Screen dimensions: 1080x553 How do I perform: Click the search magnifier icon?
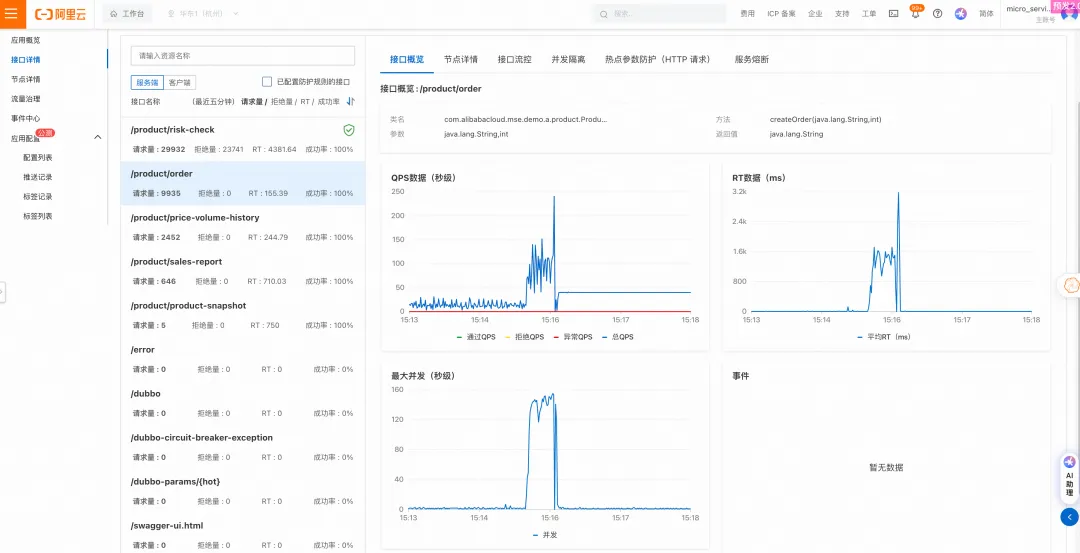pos(604,14)
